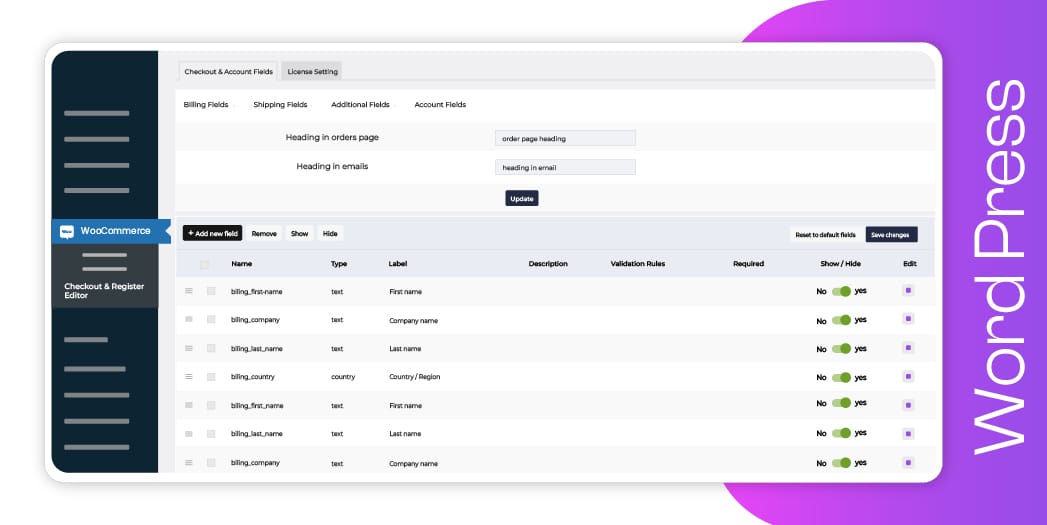Open edit icon for billing_first_name field
The width and height of the screenshot is (1047, 525).
[908, 405]
